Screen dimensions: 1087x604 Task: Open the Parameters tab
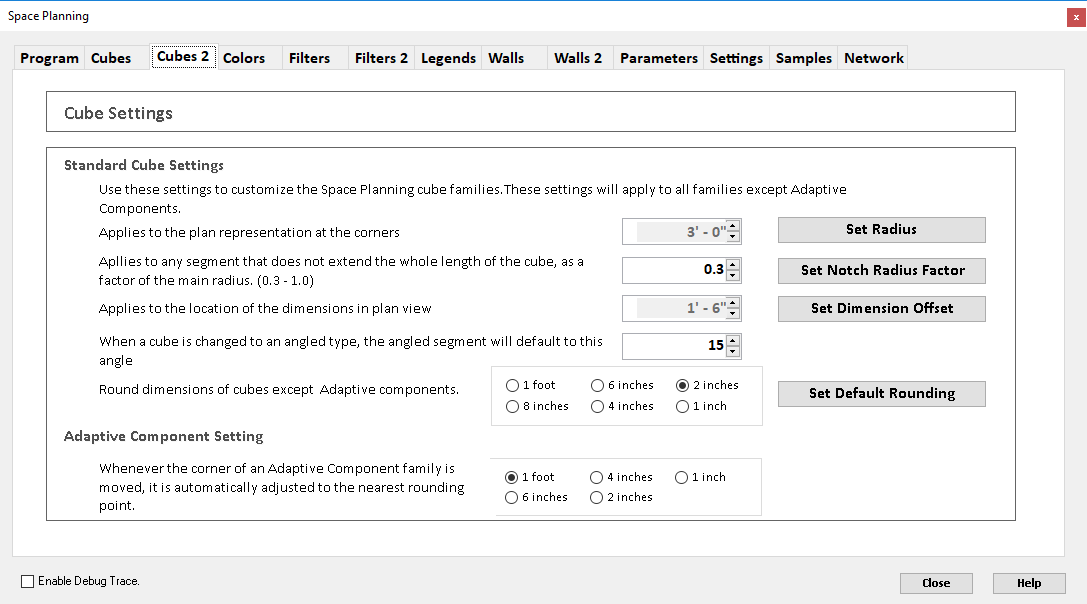[658, 58]
